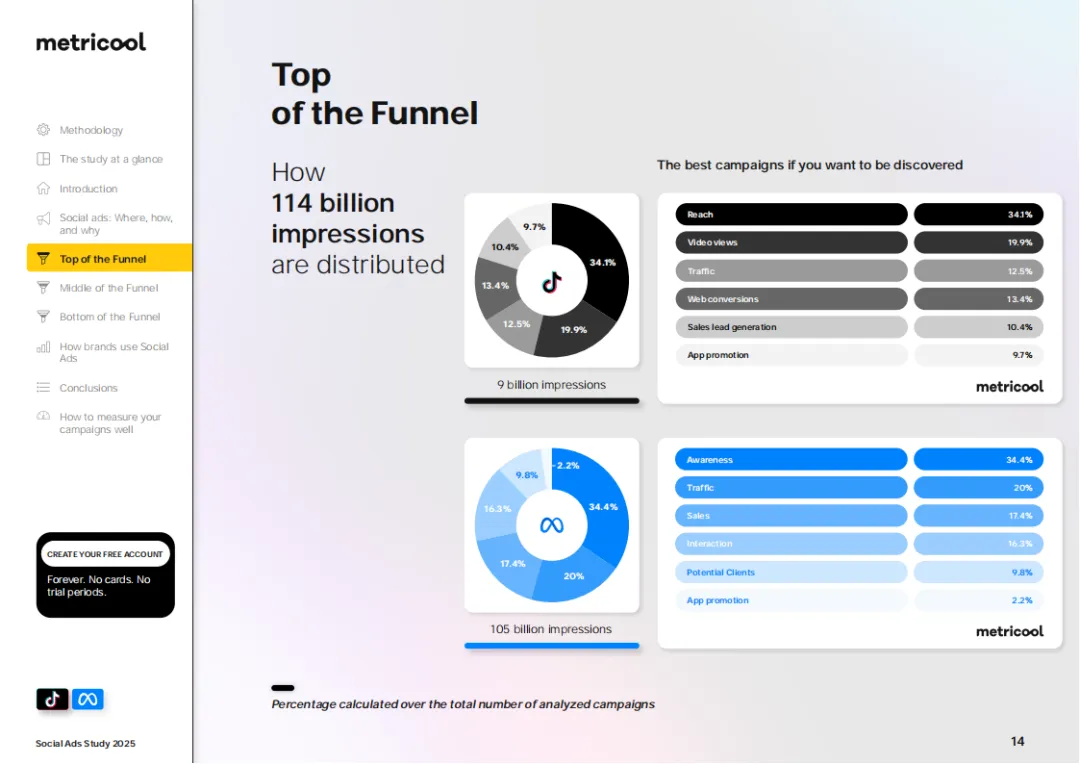Click the 105 billion impressions label

click(x=551, y=629)
